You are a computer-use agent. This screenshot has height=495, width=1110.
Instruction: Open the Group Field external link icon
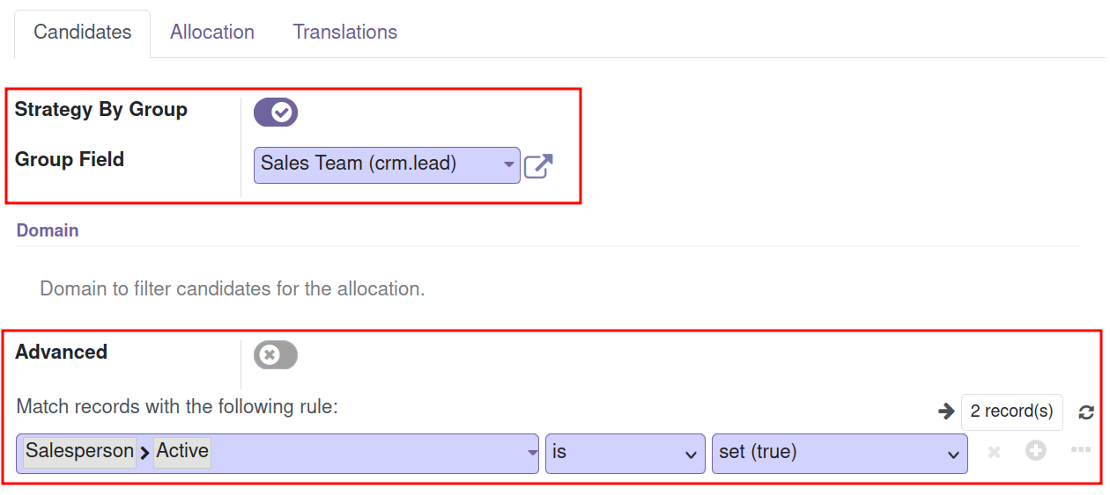pos(538,166)
